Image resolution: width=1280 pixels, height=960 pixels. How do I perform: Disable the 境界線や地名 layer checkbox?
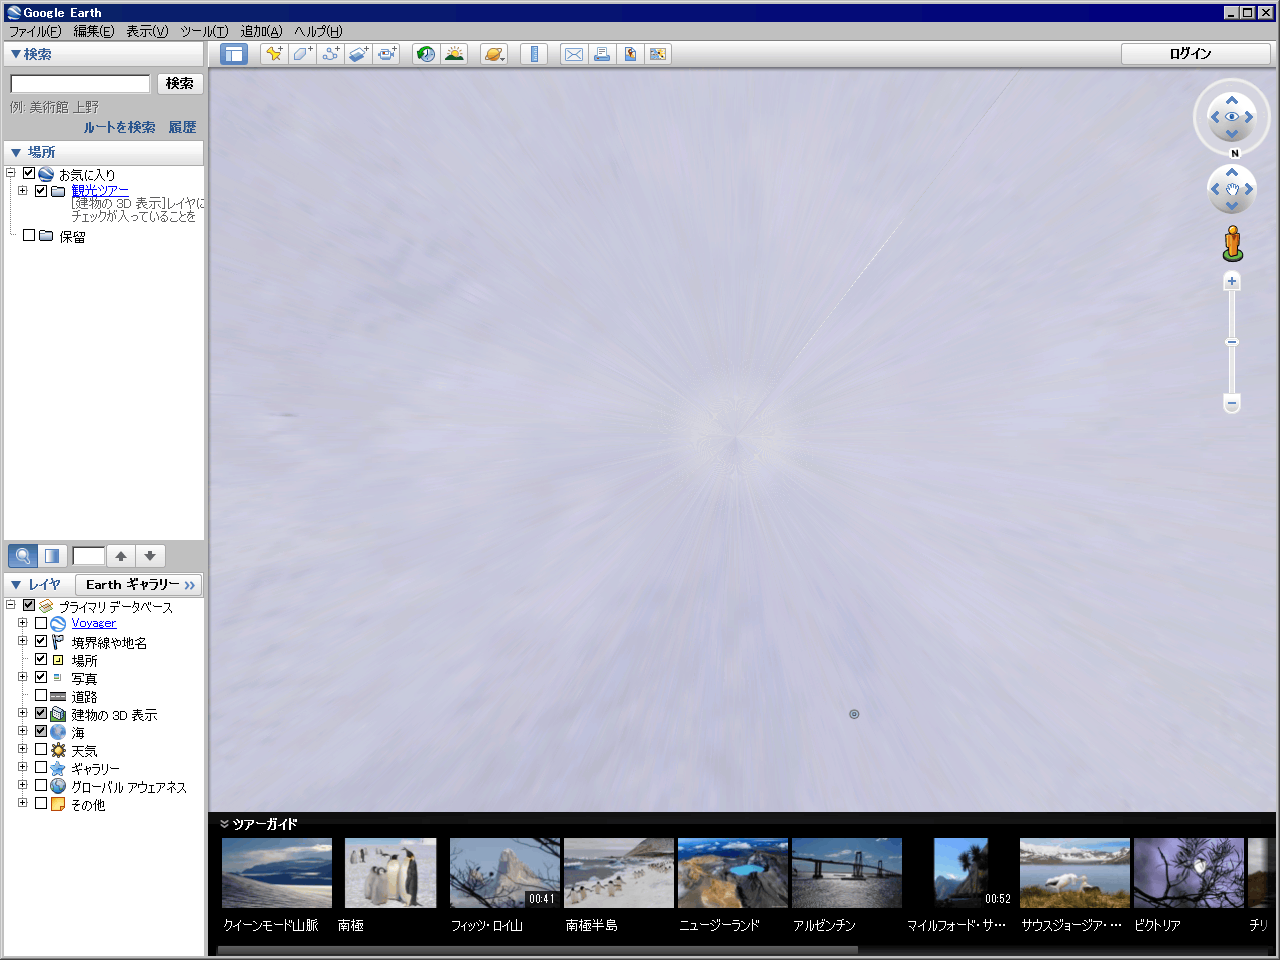(41, 641)
